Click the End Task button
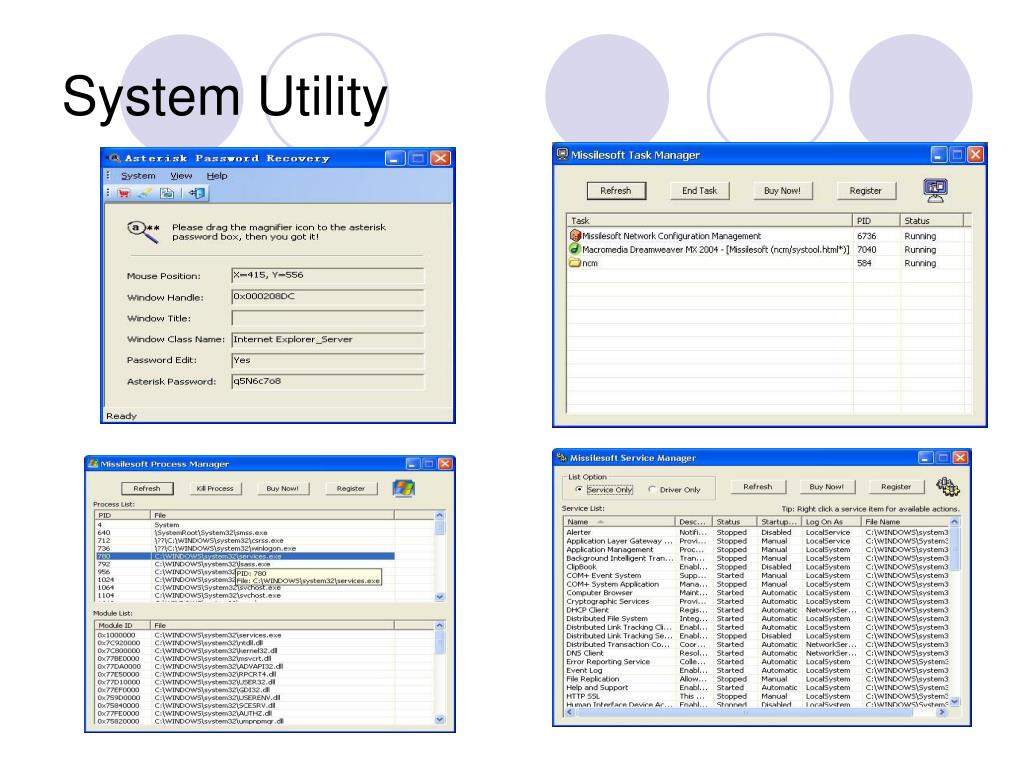Image resolution: width=1024 pixels, height=768 pixels. pyautogui.click(x=699, y=191)
